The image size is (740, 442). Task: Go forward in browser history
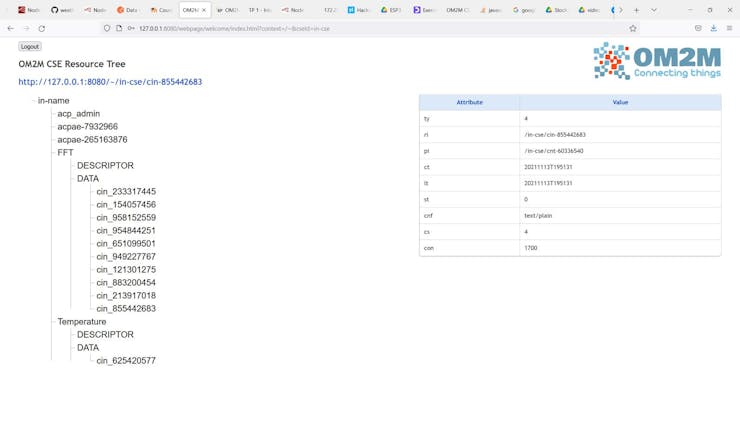point(26,28)
